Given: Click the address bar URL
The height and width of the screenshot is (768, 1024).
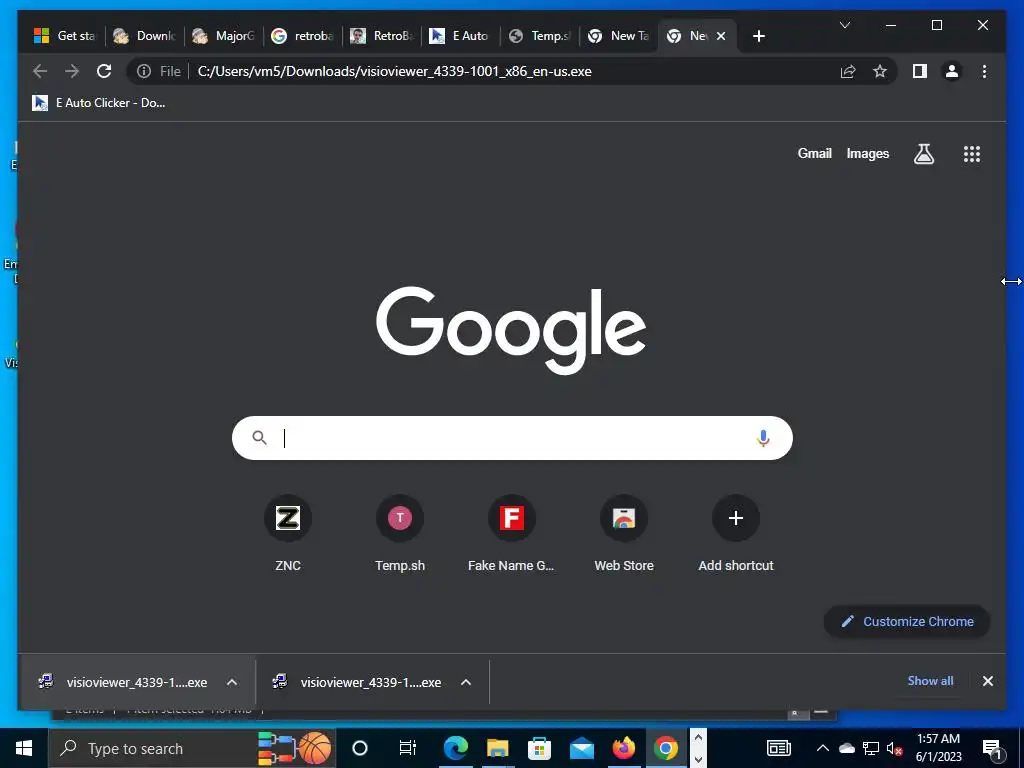Looking at the screenshot, I should click(394, 71).
